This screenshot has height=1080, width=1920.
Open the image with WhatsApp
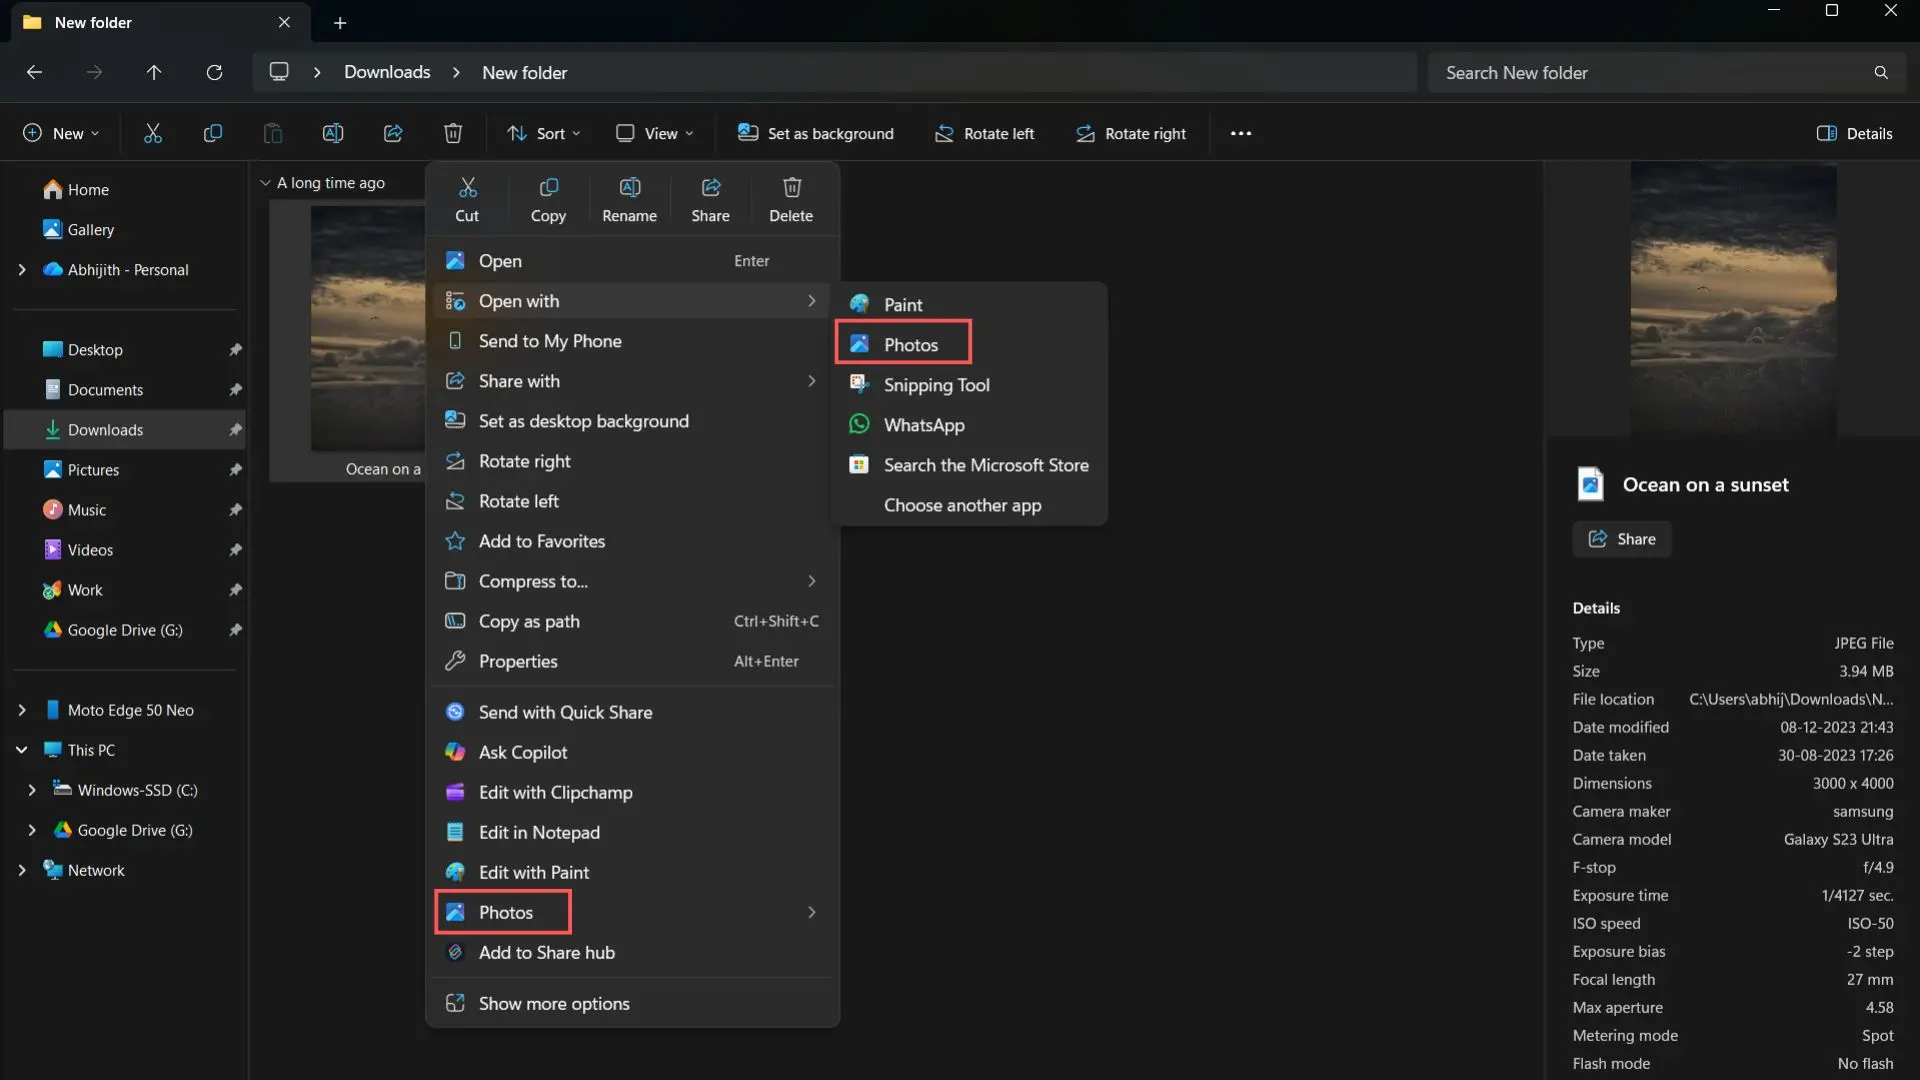pos(921,424)
